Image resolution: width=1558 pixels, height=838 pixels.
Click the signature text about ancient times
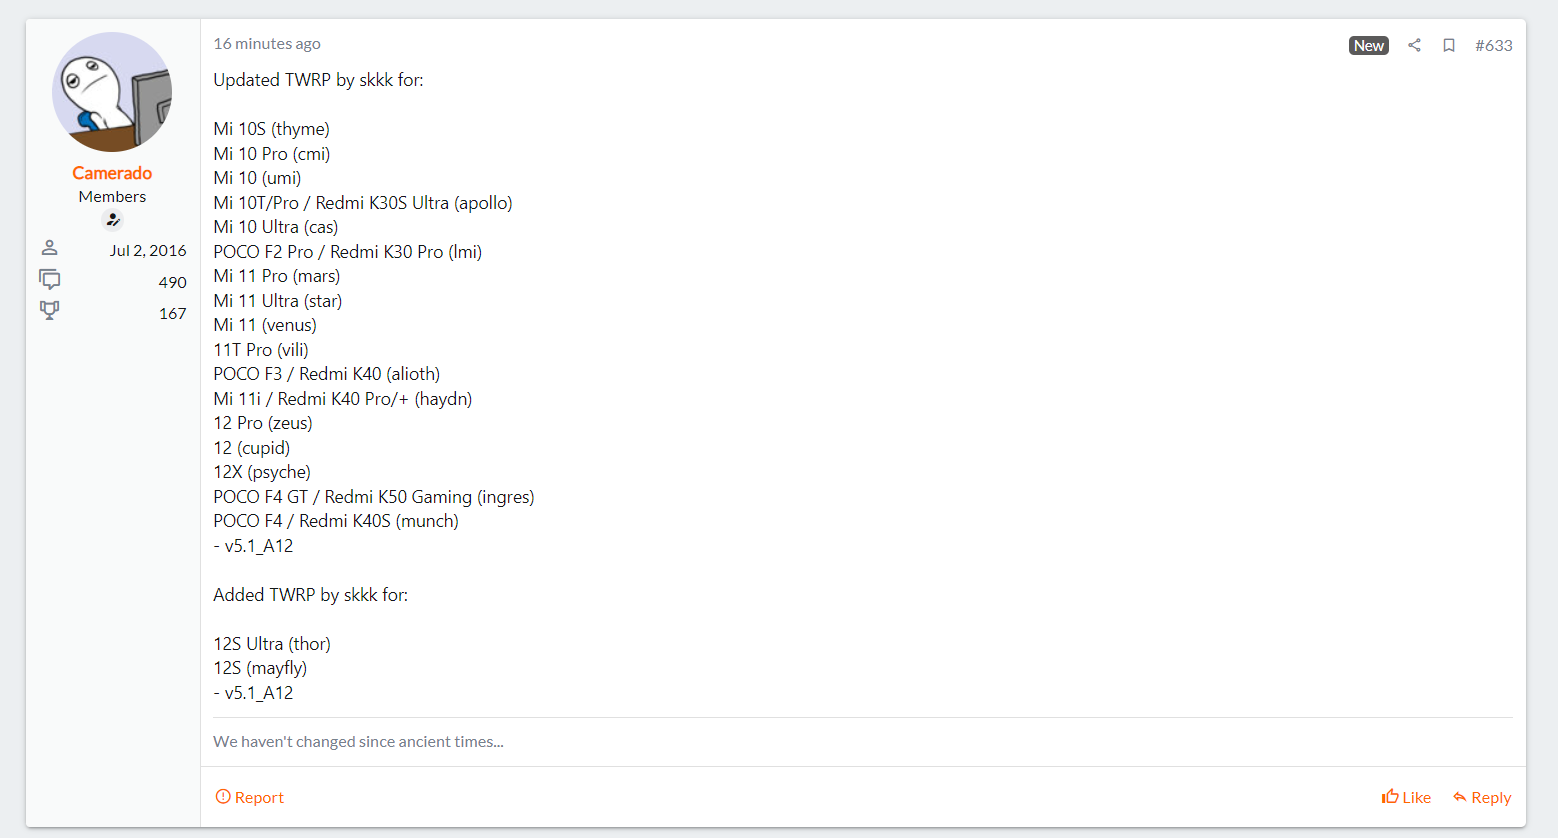358,742
